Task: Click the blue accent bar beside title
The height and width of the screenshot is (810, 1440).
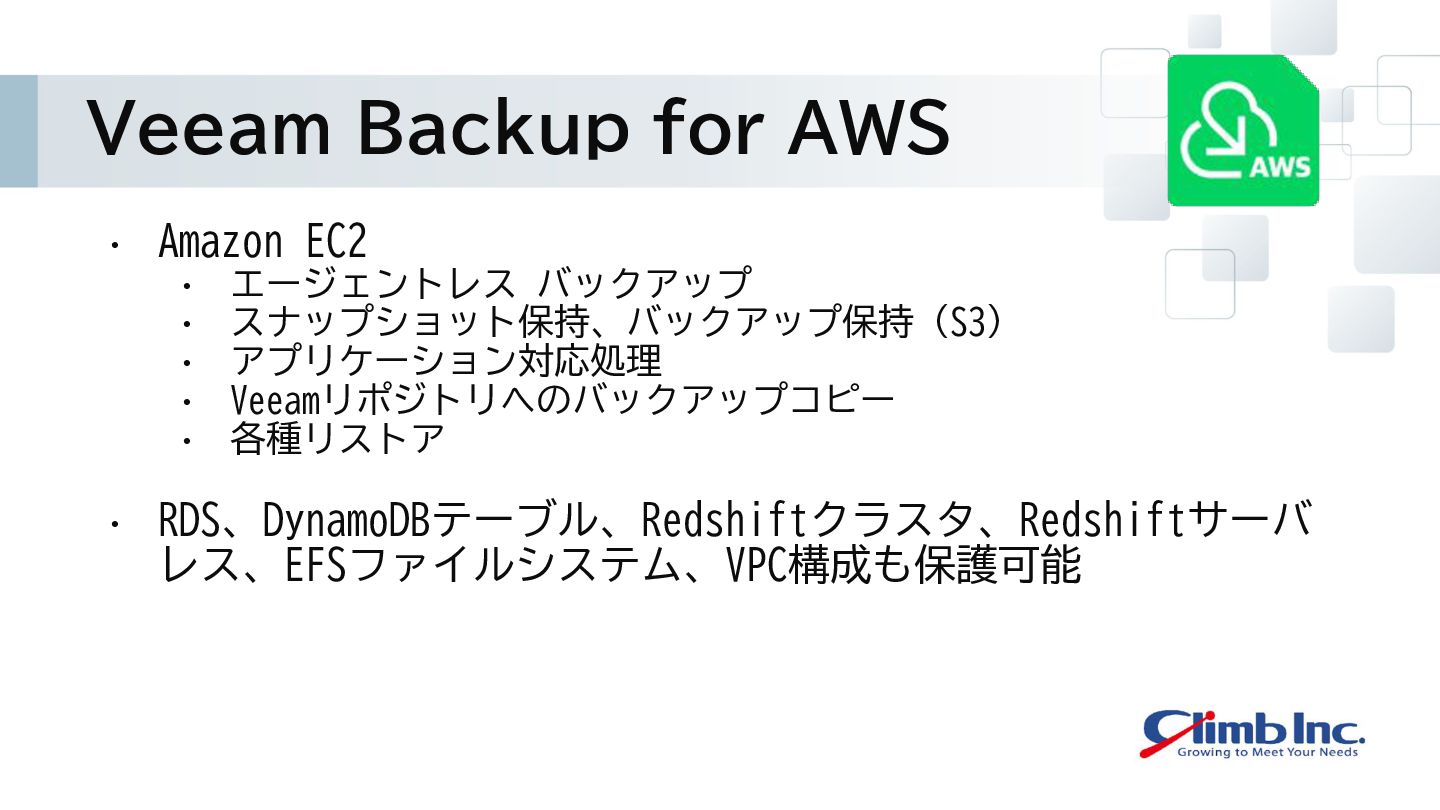Action: click(x=18, y=130)
